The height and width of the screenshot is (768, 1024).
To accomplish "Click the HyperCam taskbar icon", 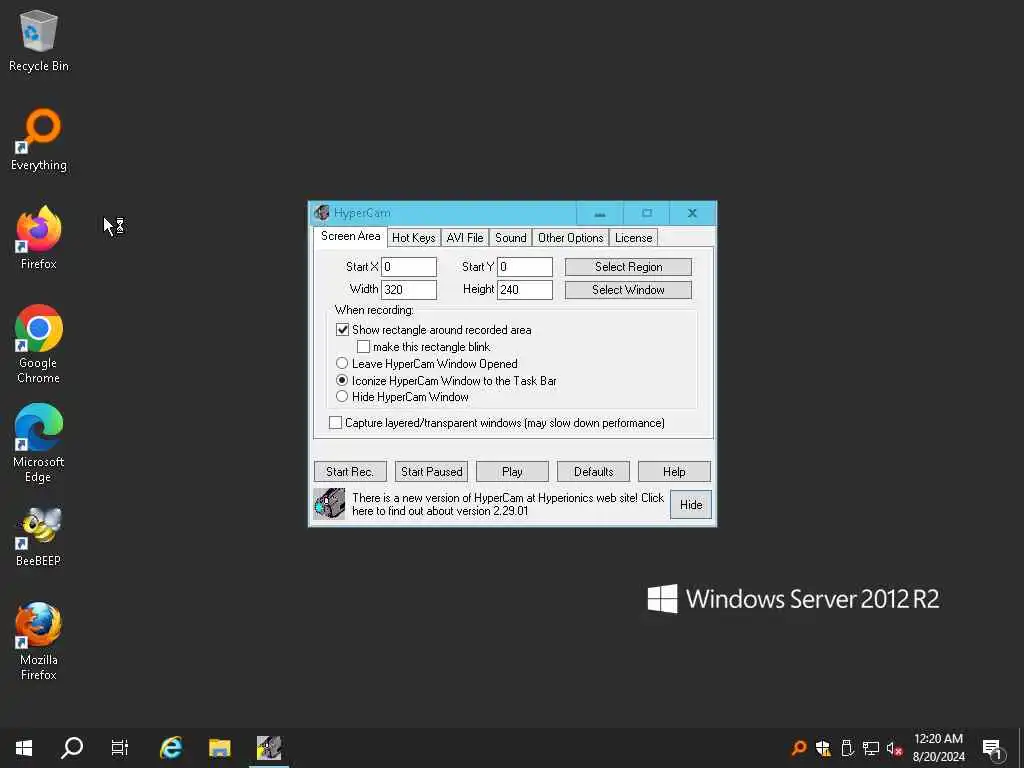I will [x=269, y=748].
